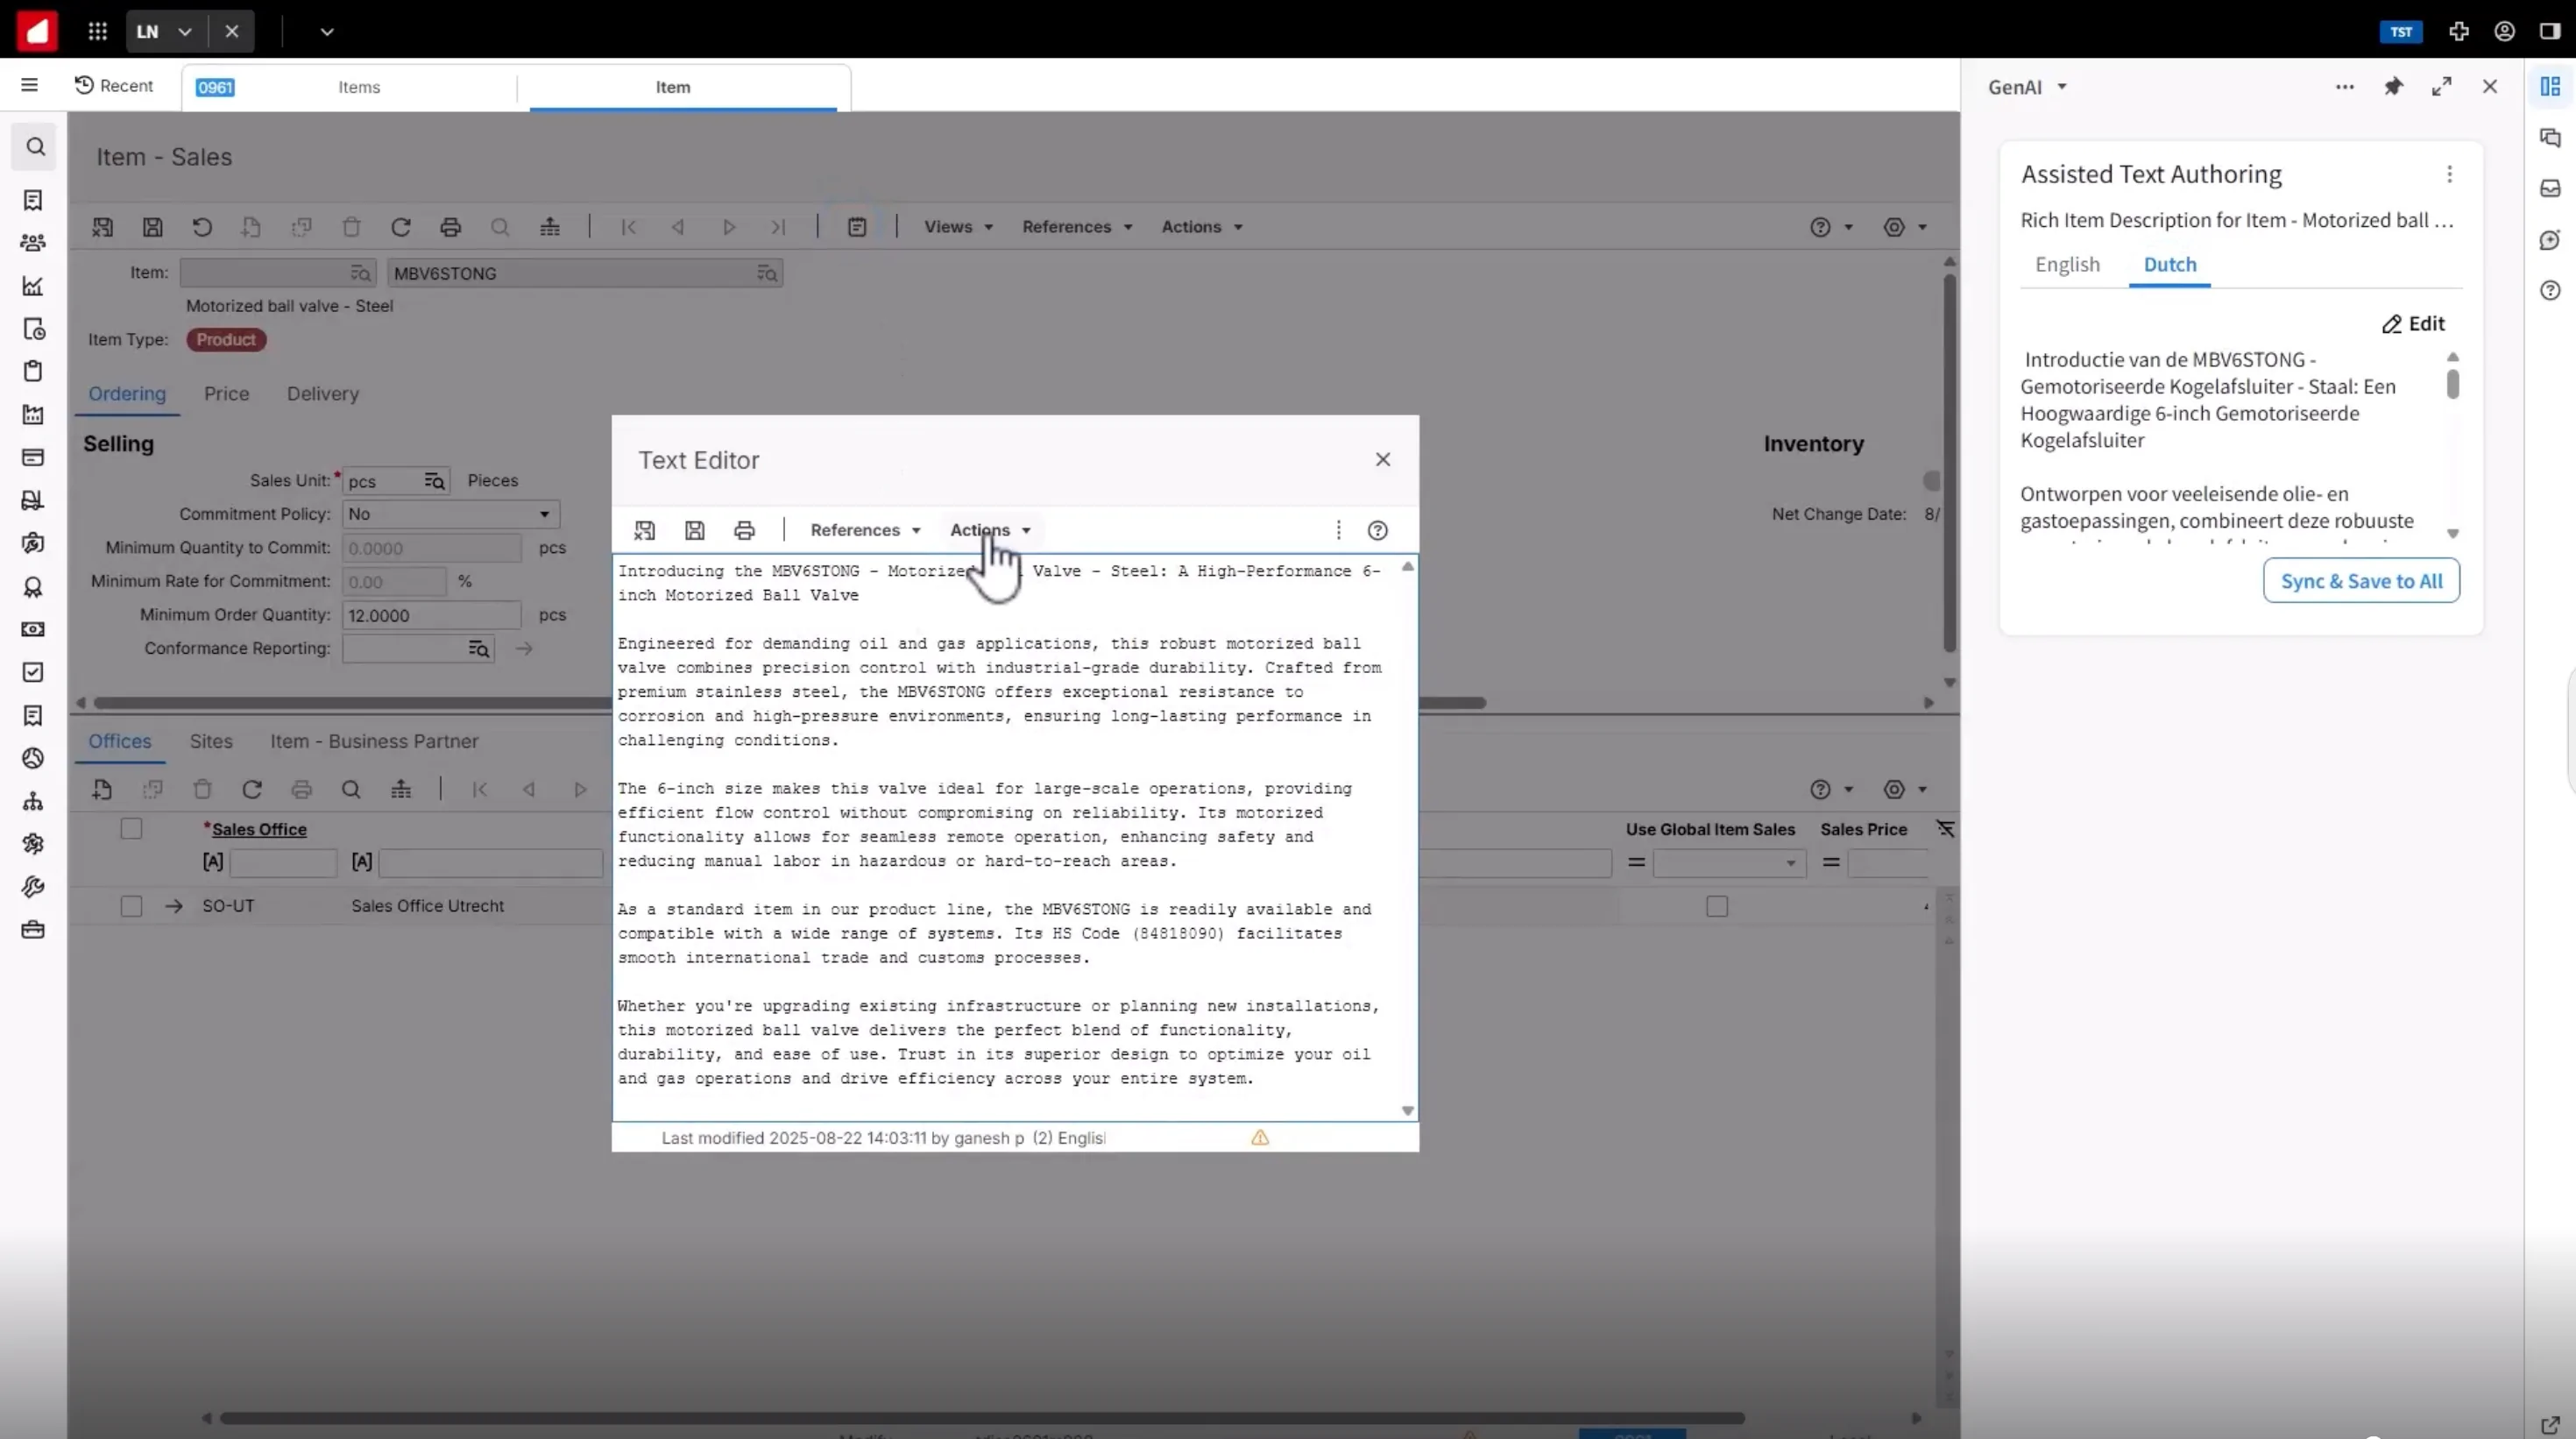Click the save icon in the Text Editor
The height and width of the screenshot is (1439, 2576).
click(x=695, y=530)
